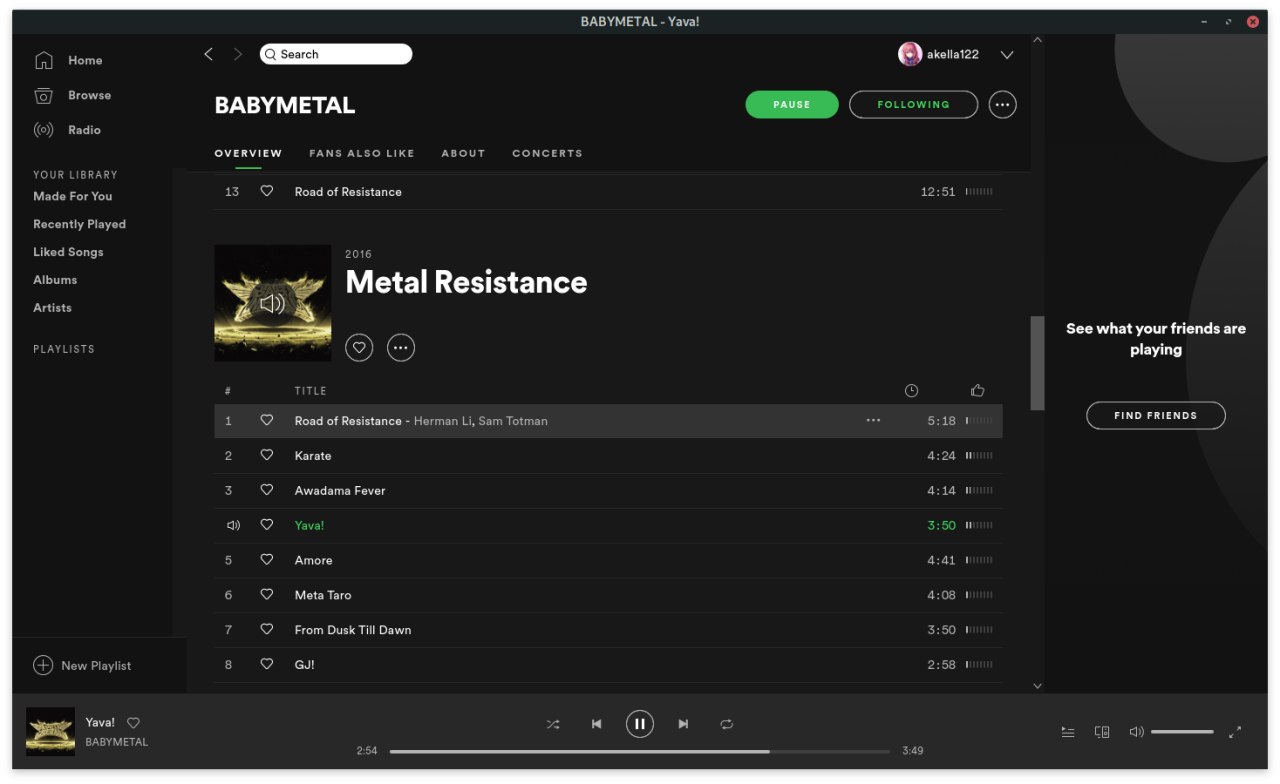1280x784 pixels.
Task: Enter full screen mode
Action: click(x=1234, y=732)
